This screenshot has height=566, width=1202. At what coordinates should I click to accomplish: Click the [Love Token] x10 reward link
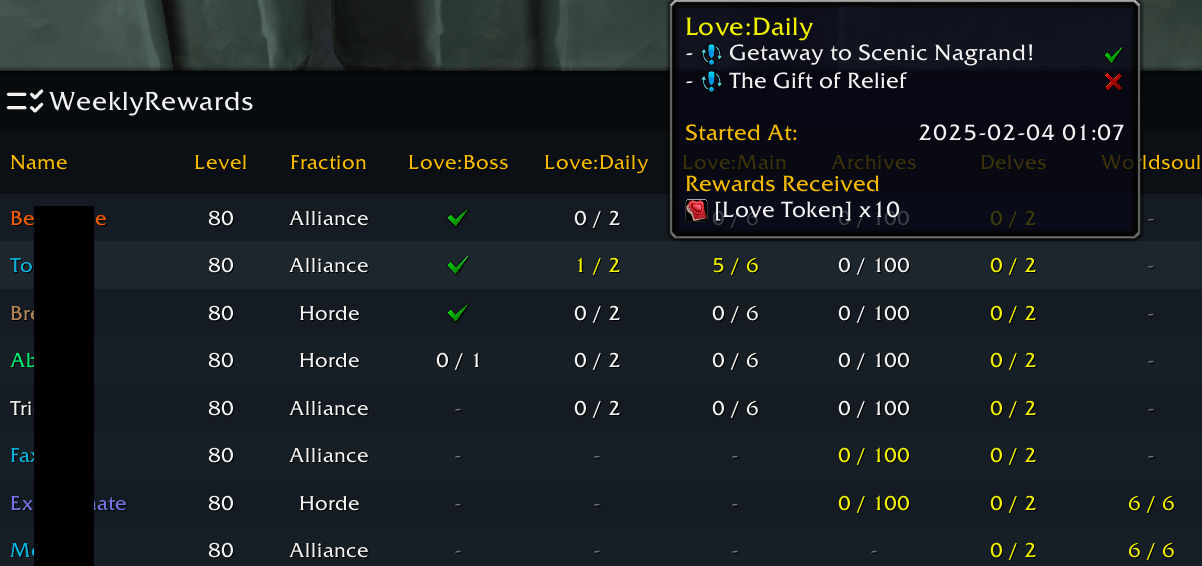[x=807, y=210]
